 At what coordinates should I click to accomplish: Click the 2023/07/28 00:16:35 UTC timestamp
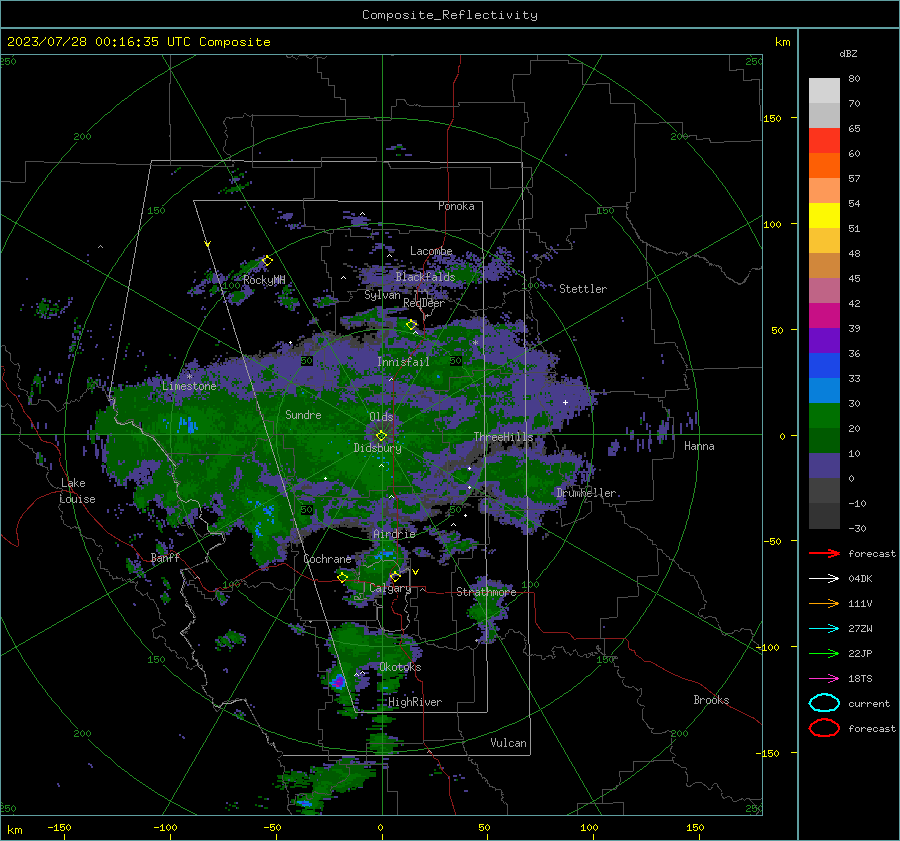(138, 42)
